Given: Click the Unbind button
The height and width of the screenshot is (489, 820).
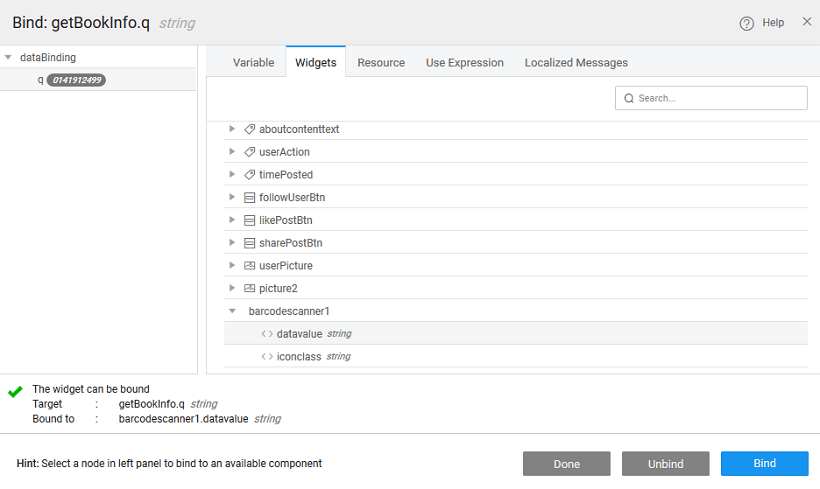Looking at the screenshot, I should point(665,464).
